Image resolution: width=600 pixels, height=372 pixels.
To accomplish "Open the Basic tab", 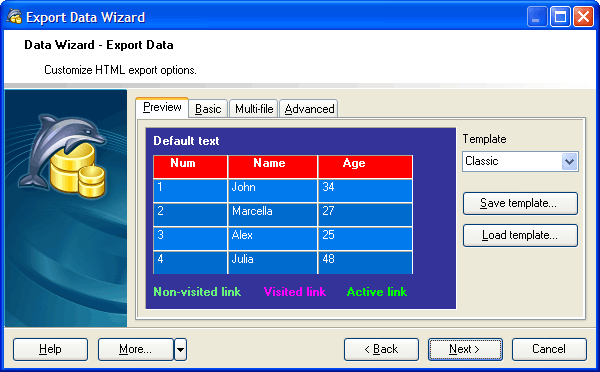I will coord(208,109).
